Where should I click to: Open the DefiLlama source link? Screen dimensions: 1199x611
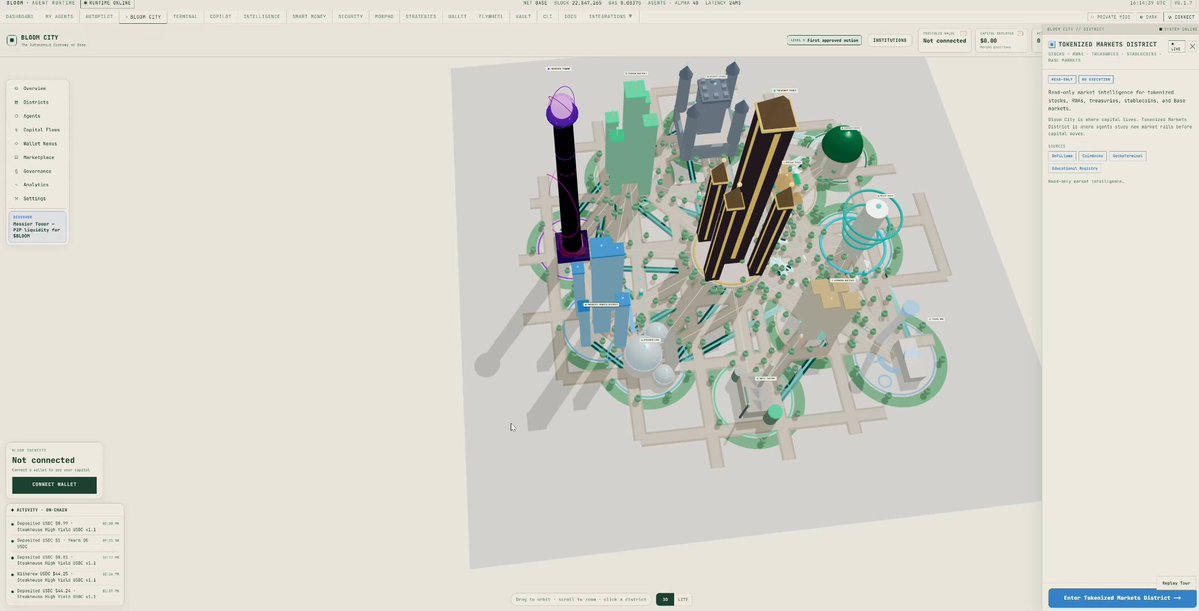tap(1060, 156)
